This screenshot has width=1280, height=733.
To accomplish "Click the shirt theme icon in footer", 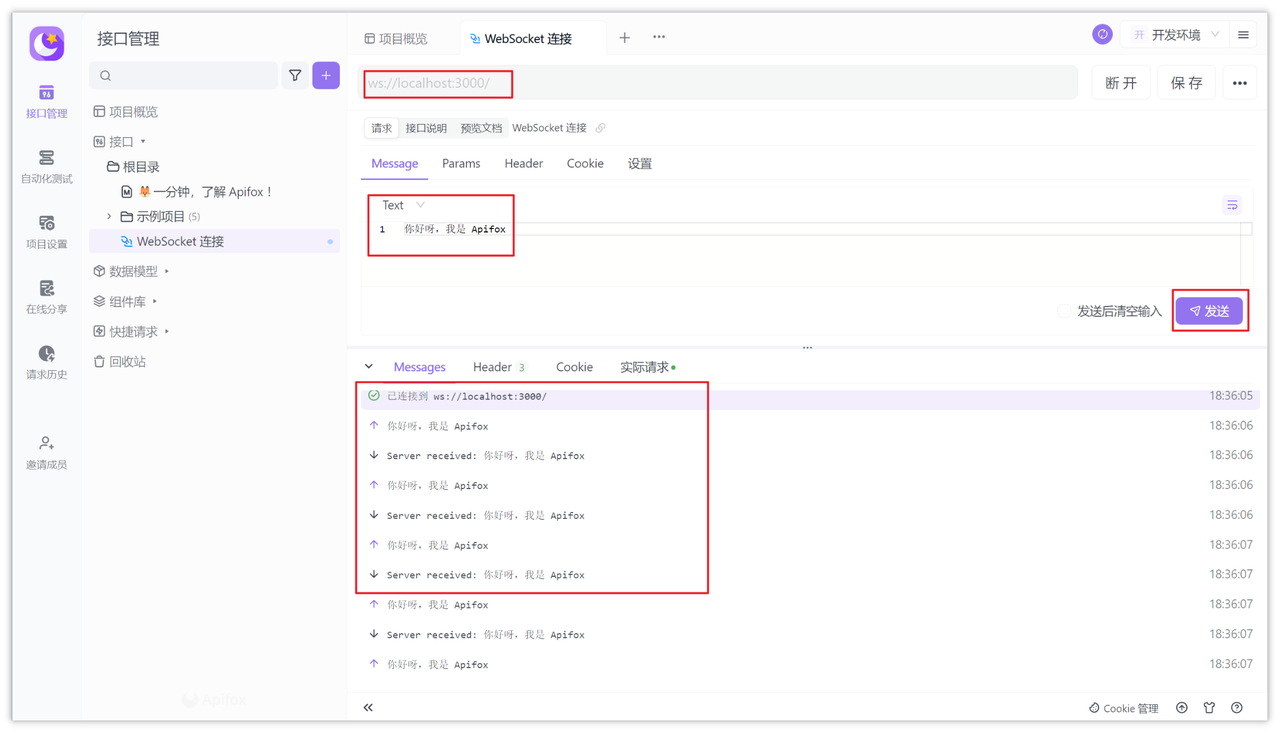I will pos(1209,708).
